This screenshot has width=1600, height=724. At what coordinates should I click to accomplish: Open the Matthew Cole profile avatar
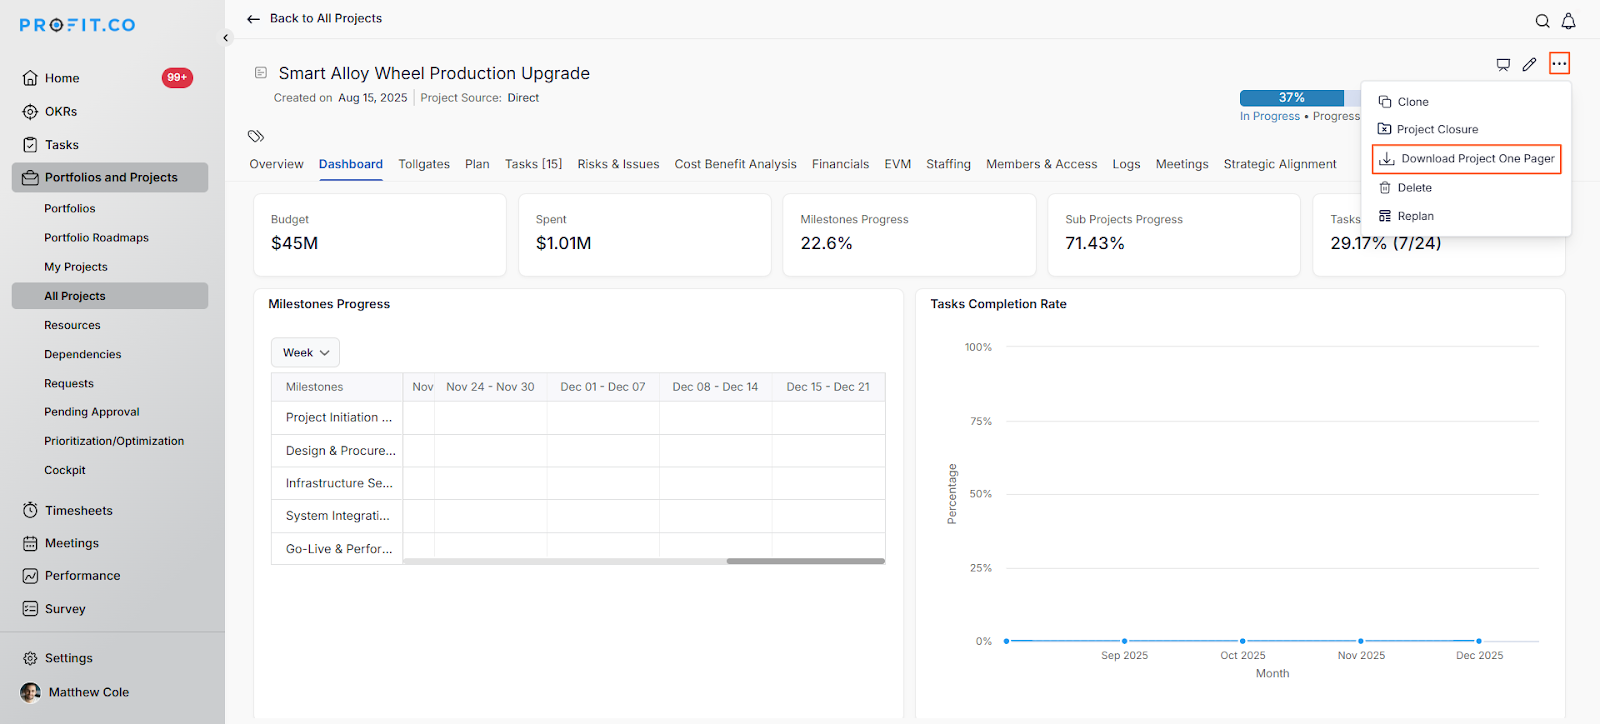31,692
